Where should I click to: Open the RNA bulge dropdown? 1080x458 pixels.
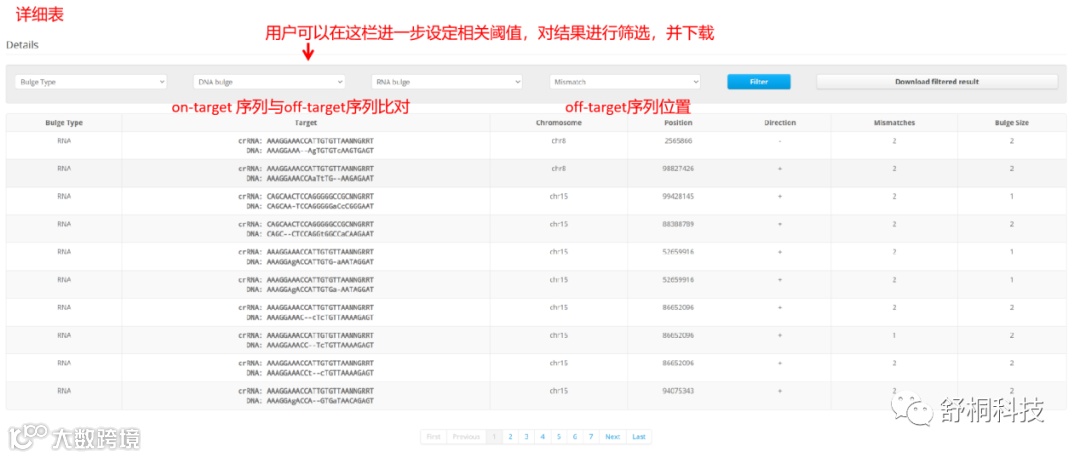446,81
